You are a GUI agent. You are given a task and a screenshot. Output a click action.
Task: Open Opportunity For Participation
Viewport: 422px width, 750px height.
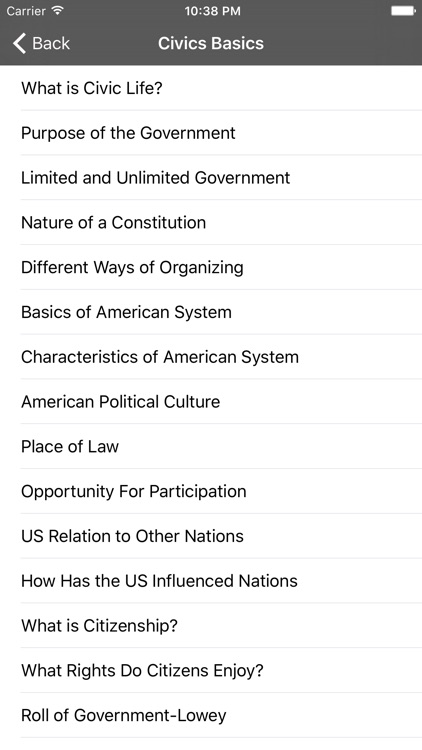[x=211, y=491]
